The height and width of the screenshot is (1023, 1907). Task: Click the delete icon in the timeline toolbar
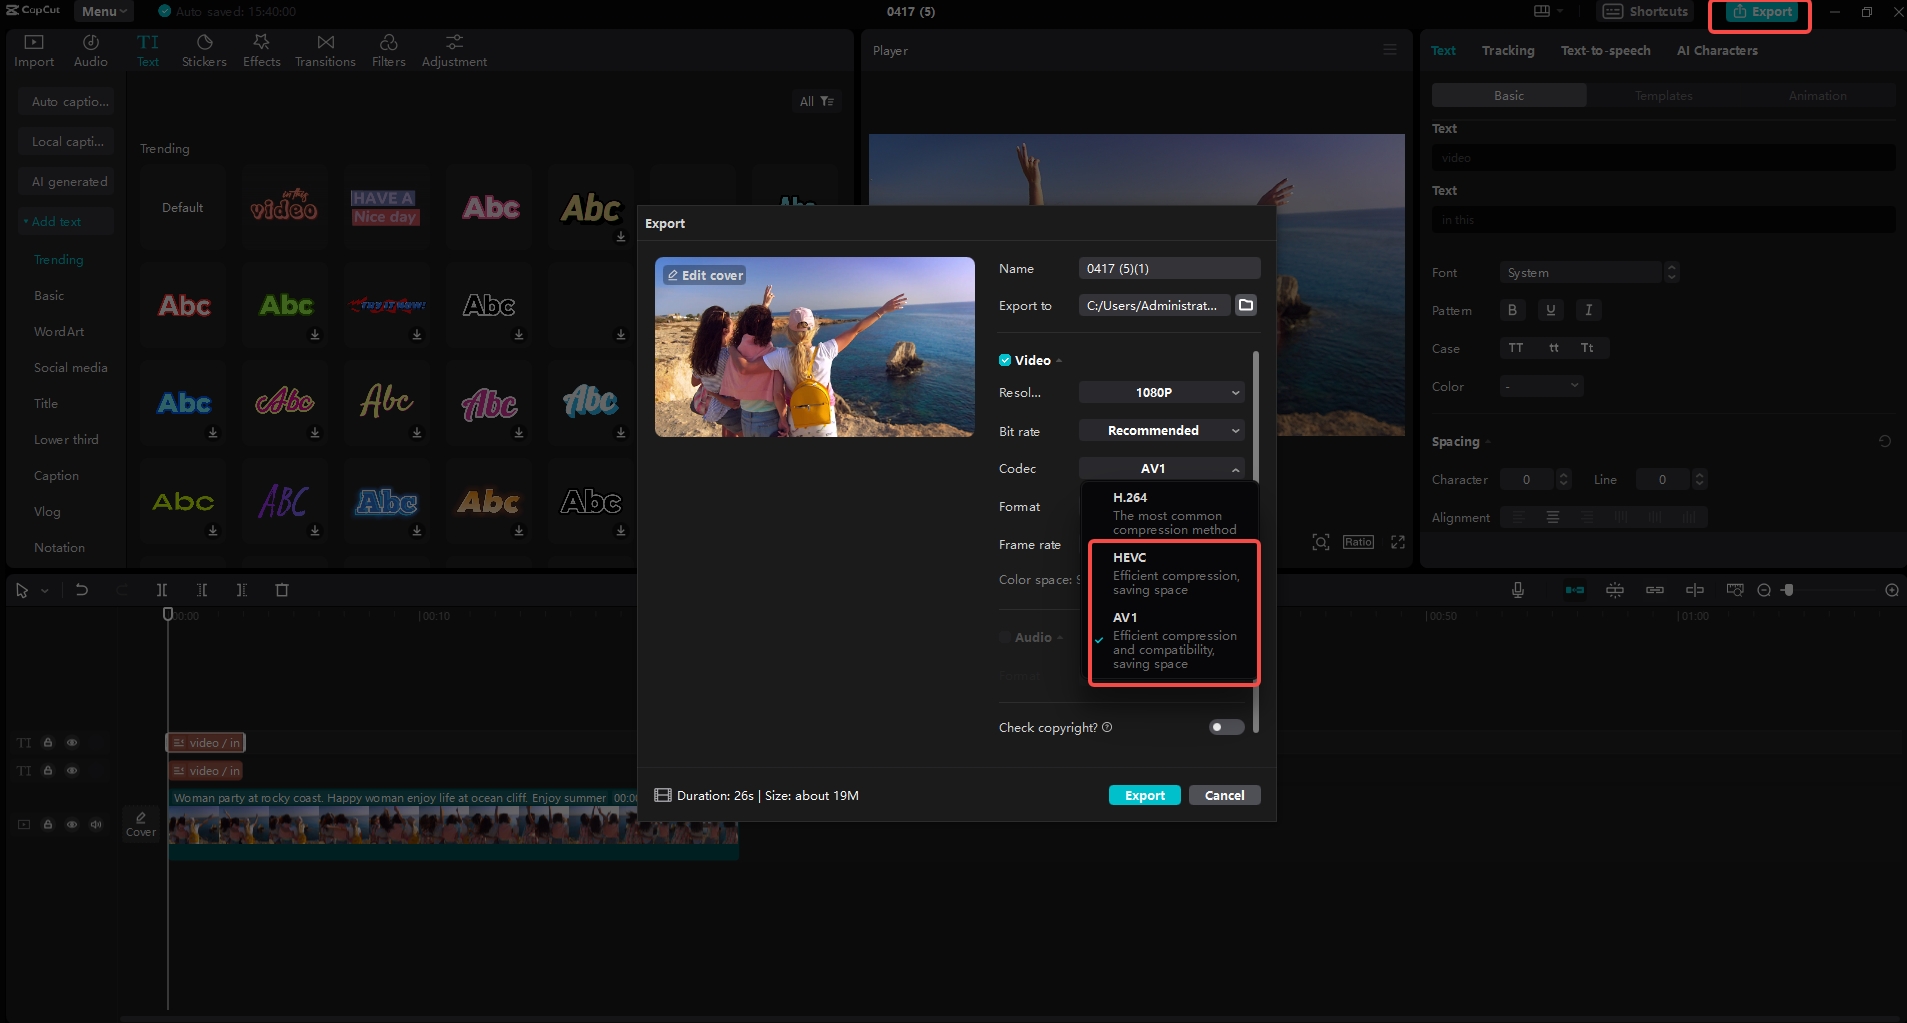point(282,590)
